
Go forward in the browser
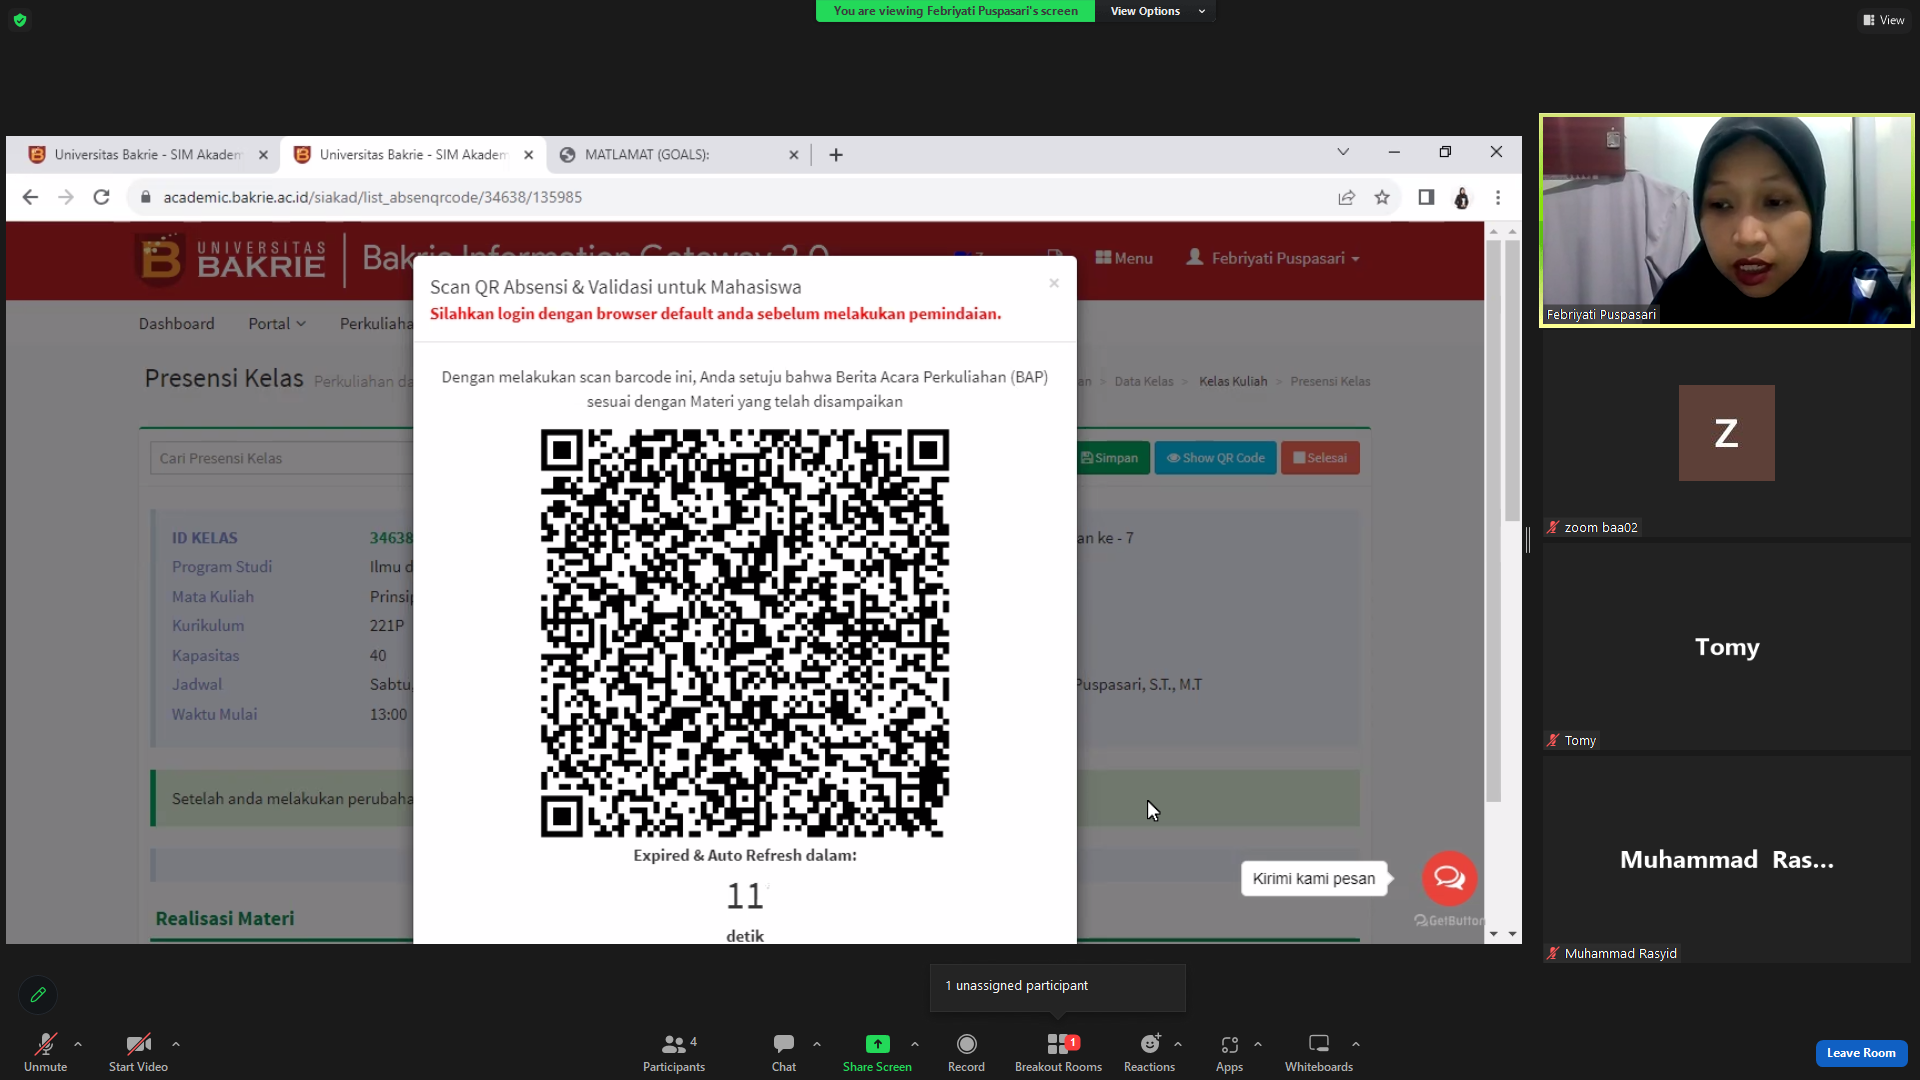66,197
